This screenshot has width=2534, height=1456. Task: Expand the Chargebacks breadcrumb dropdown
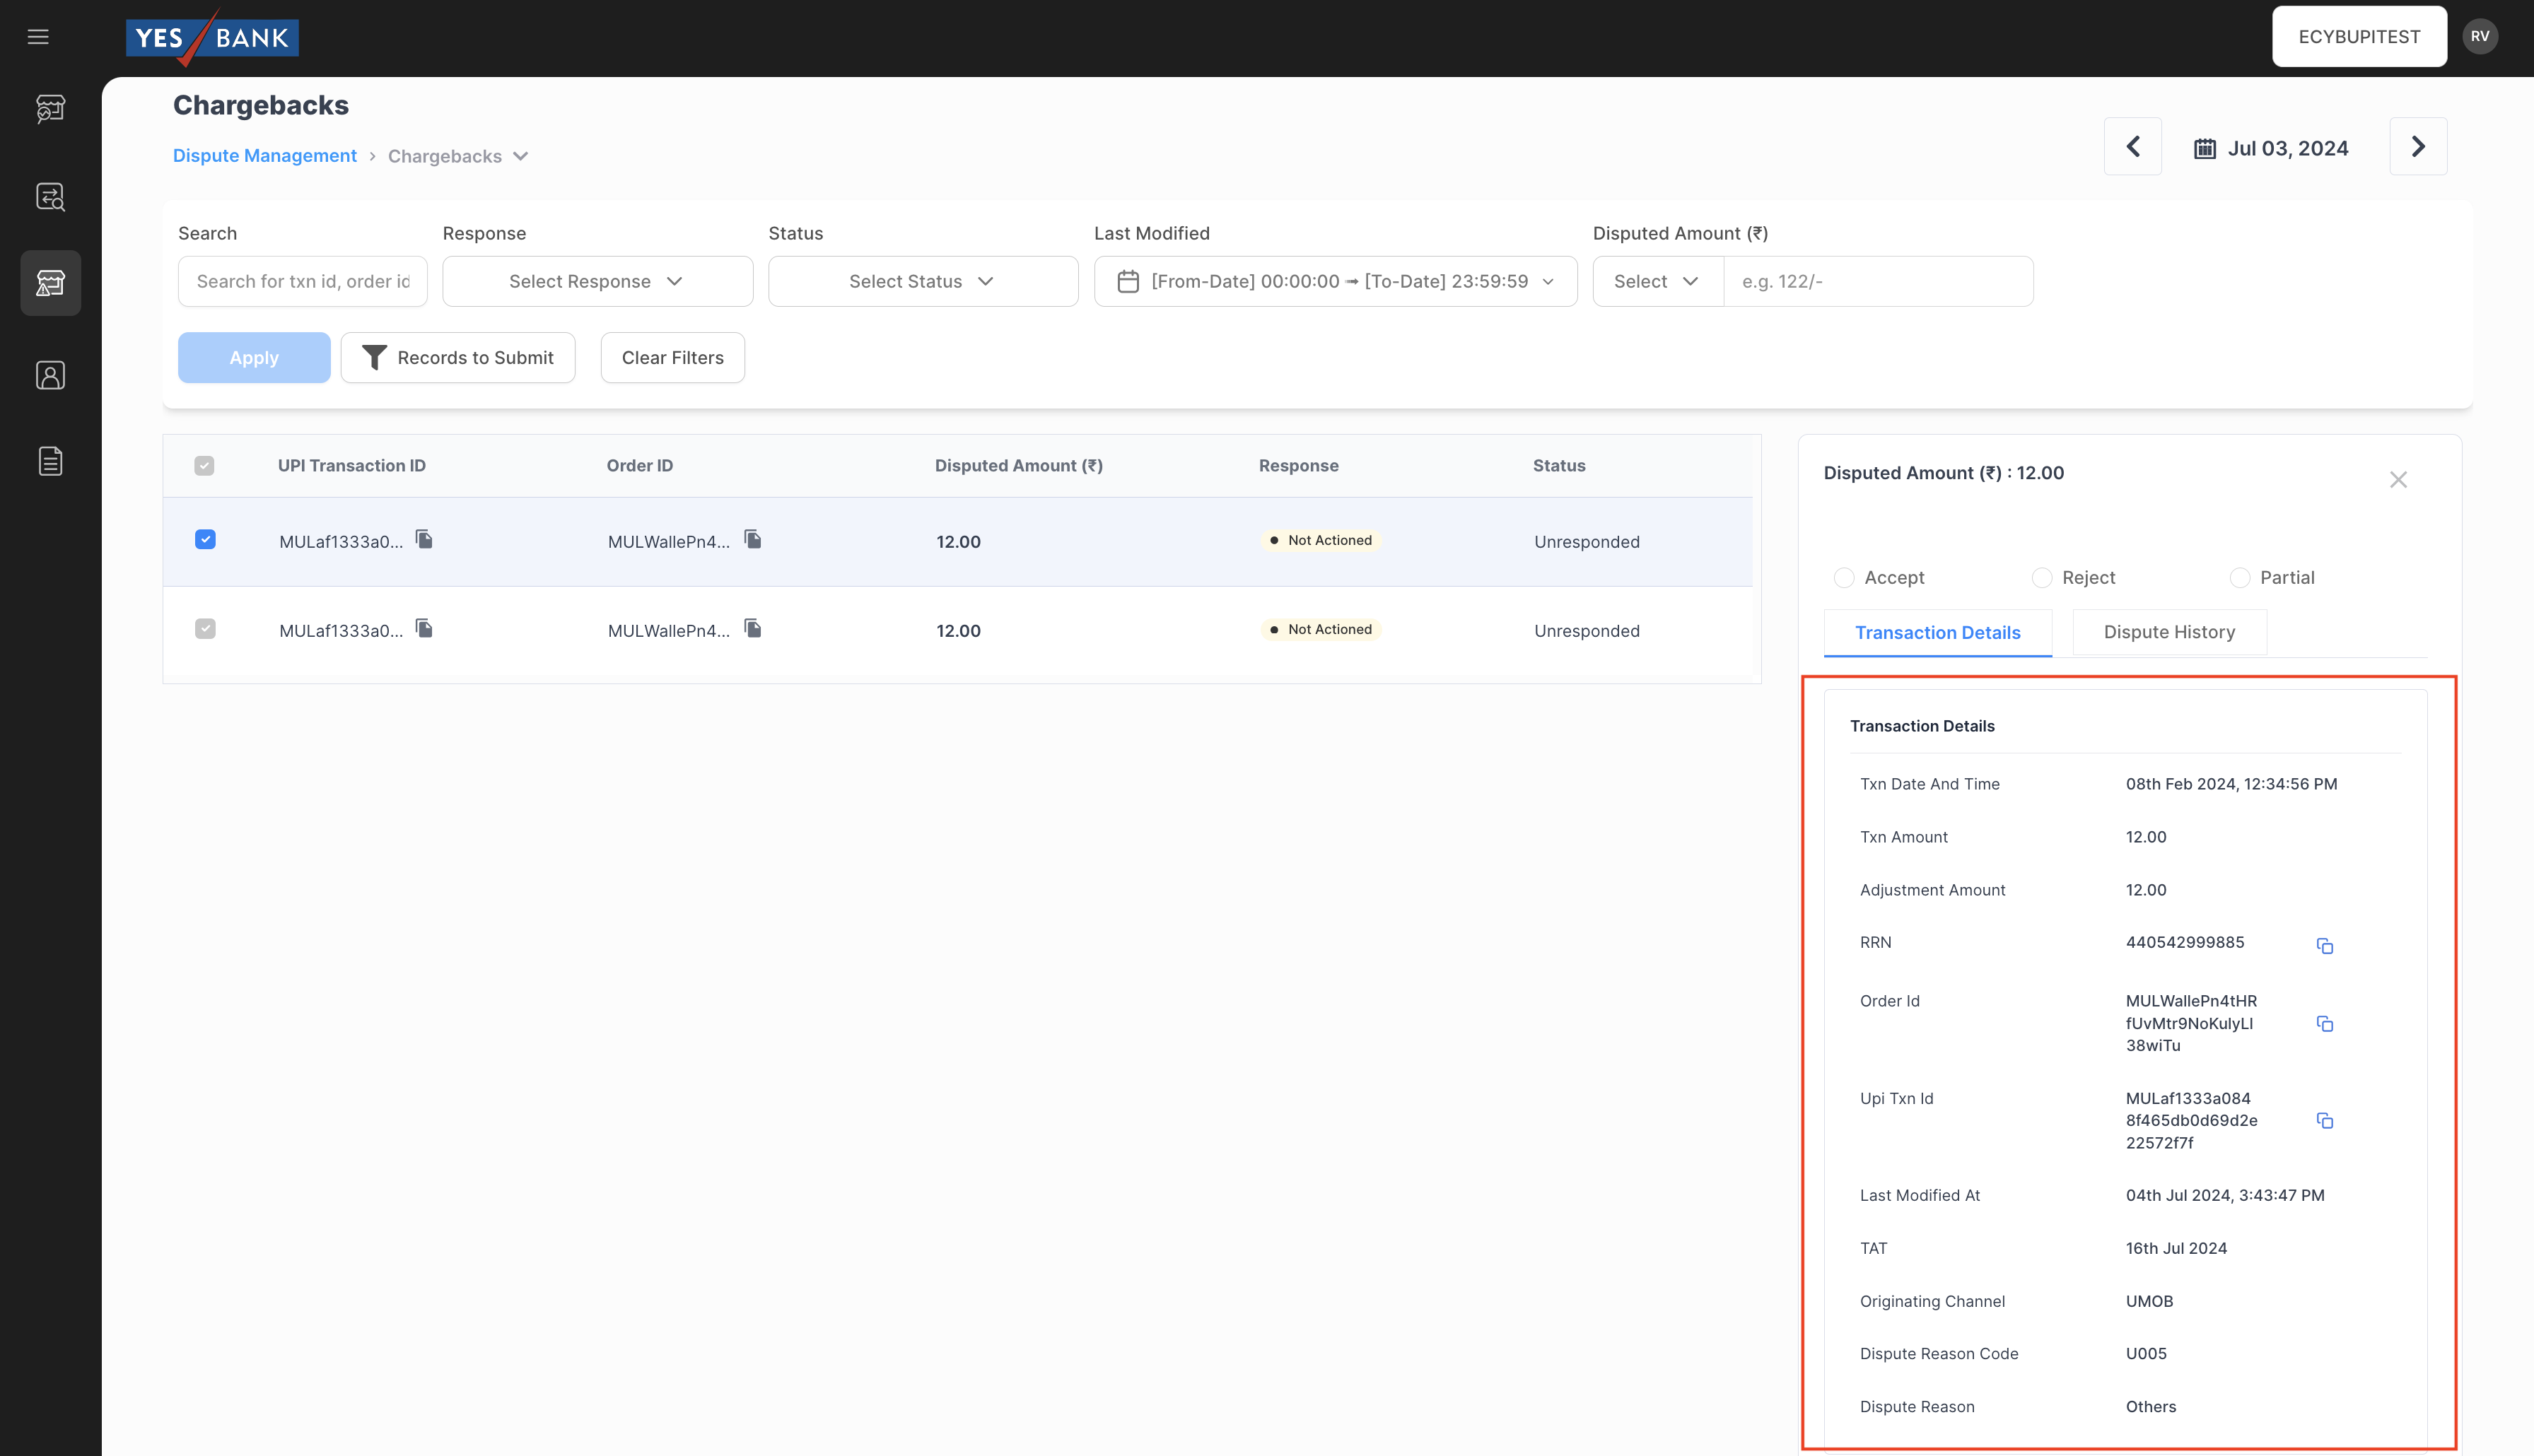point(520,156)
